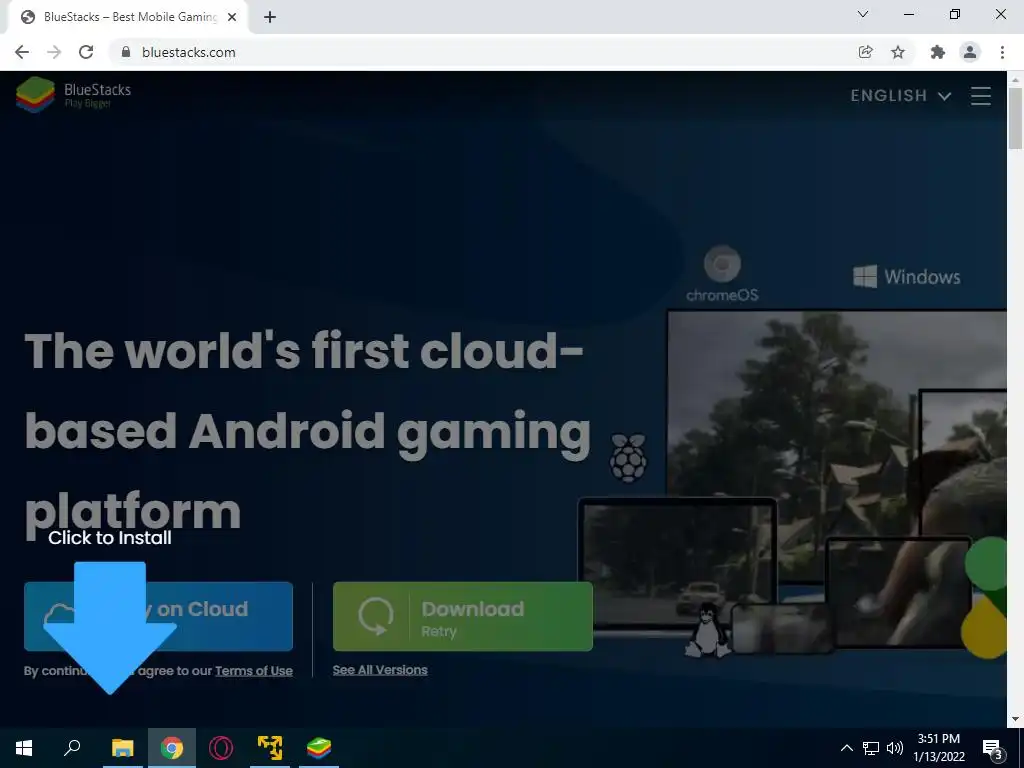Open the hamburger menu icon

pos(980,96)
